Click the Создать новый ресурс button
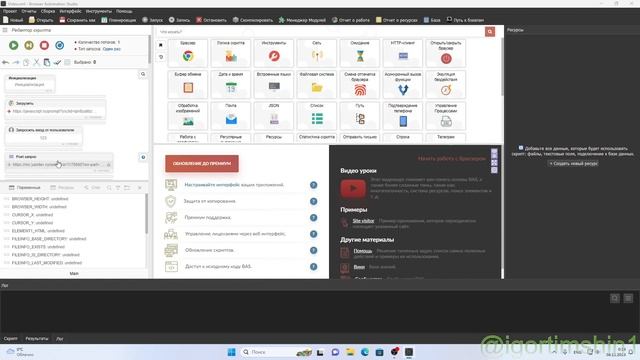Image resolution: width=640 pixels, height=360 pixels. click(573, 163)
